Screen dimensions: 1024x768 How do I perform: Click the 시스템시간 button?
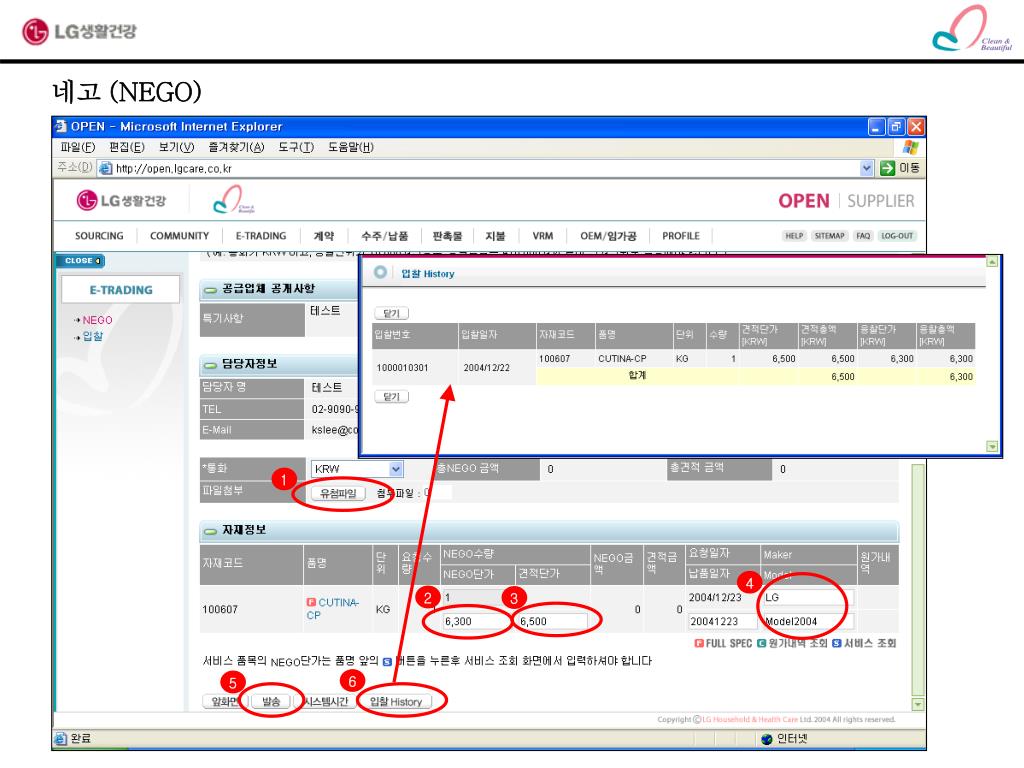click(326, 701)
